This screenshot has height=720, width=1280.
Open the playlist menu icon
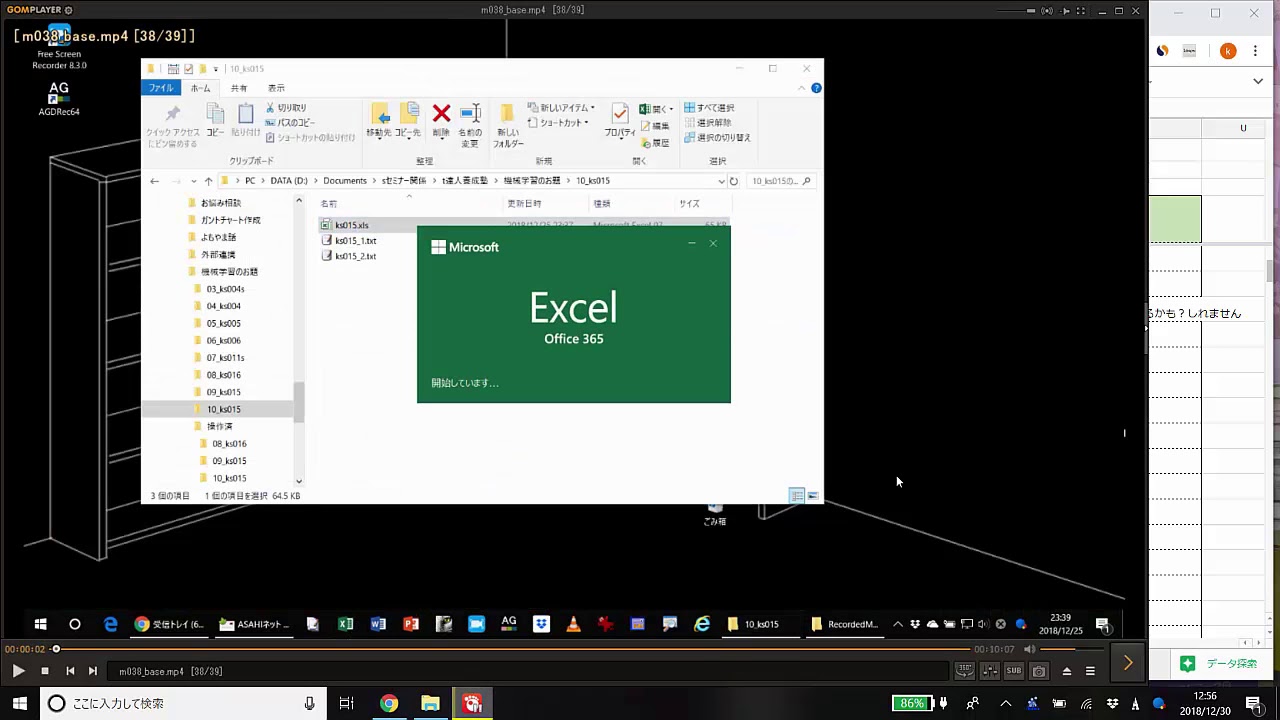click(1090, 671)
